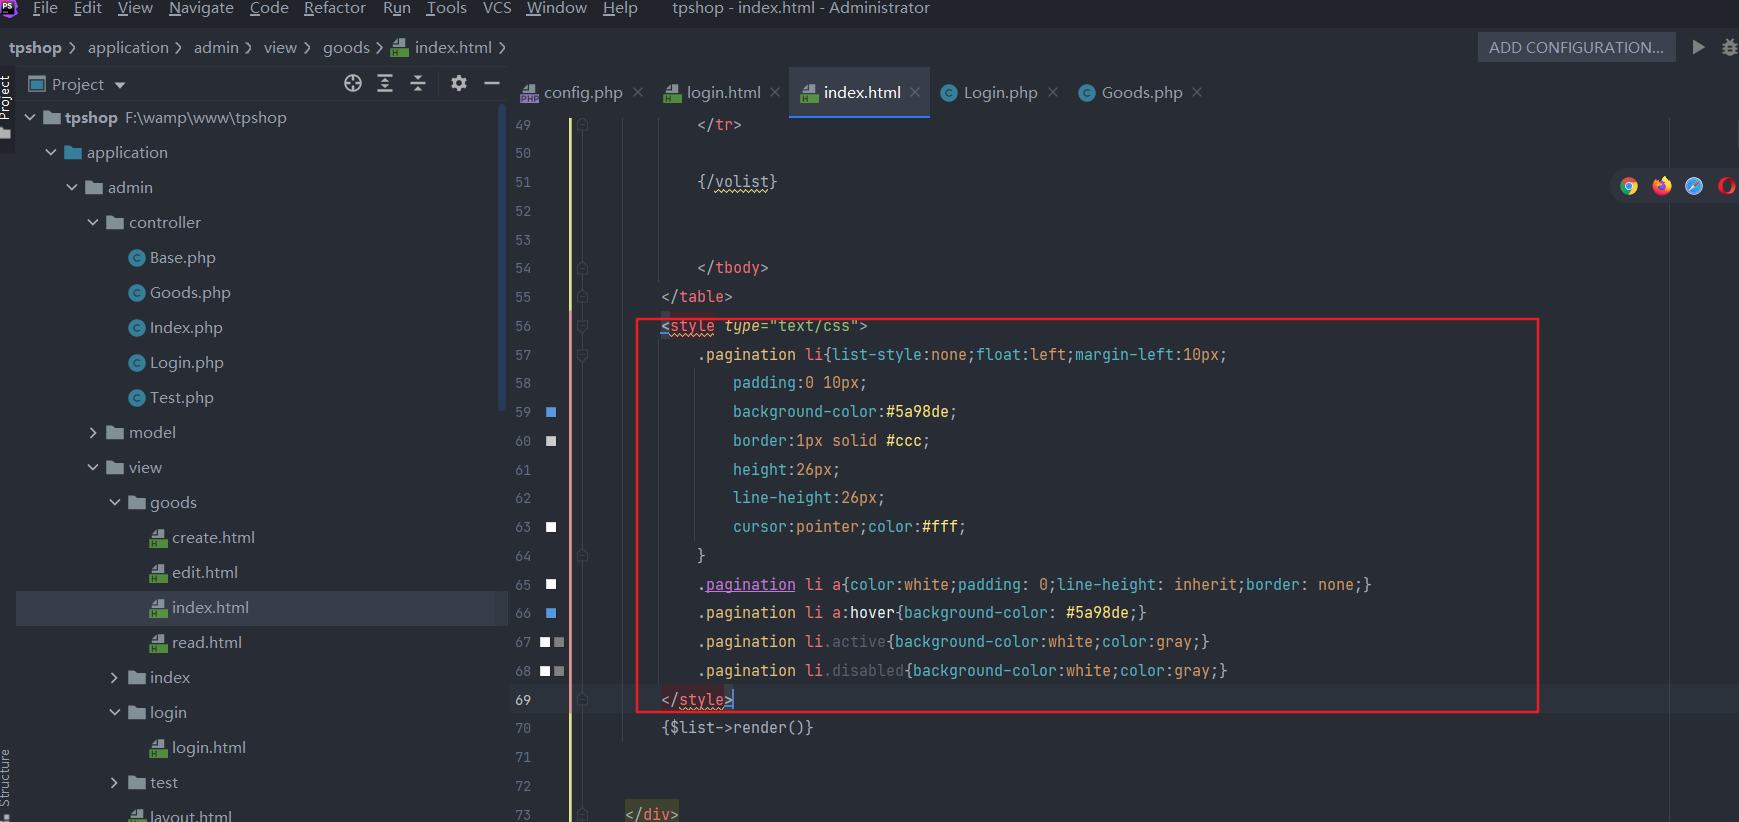Collapse the tpshop root folder
Screen dimensions: 1739x822
[x=30, y=117]
